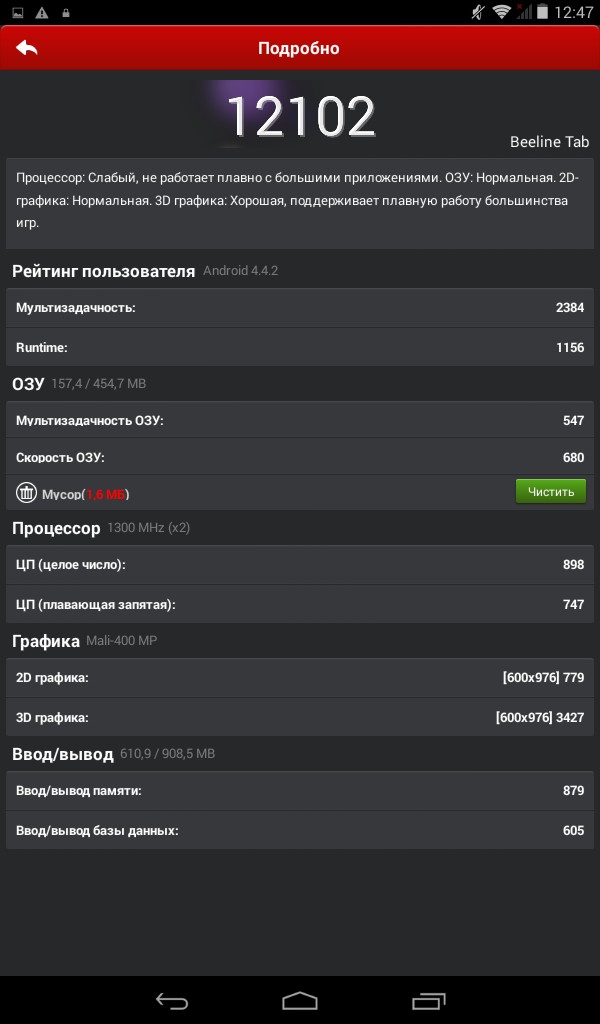Image resolution: width=600 pixels, height=1024 pixels.
Task: Select the Скорость ОЗУ row
Action: (x=300, y=457)
